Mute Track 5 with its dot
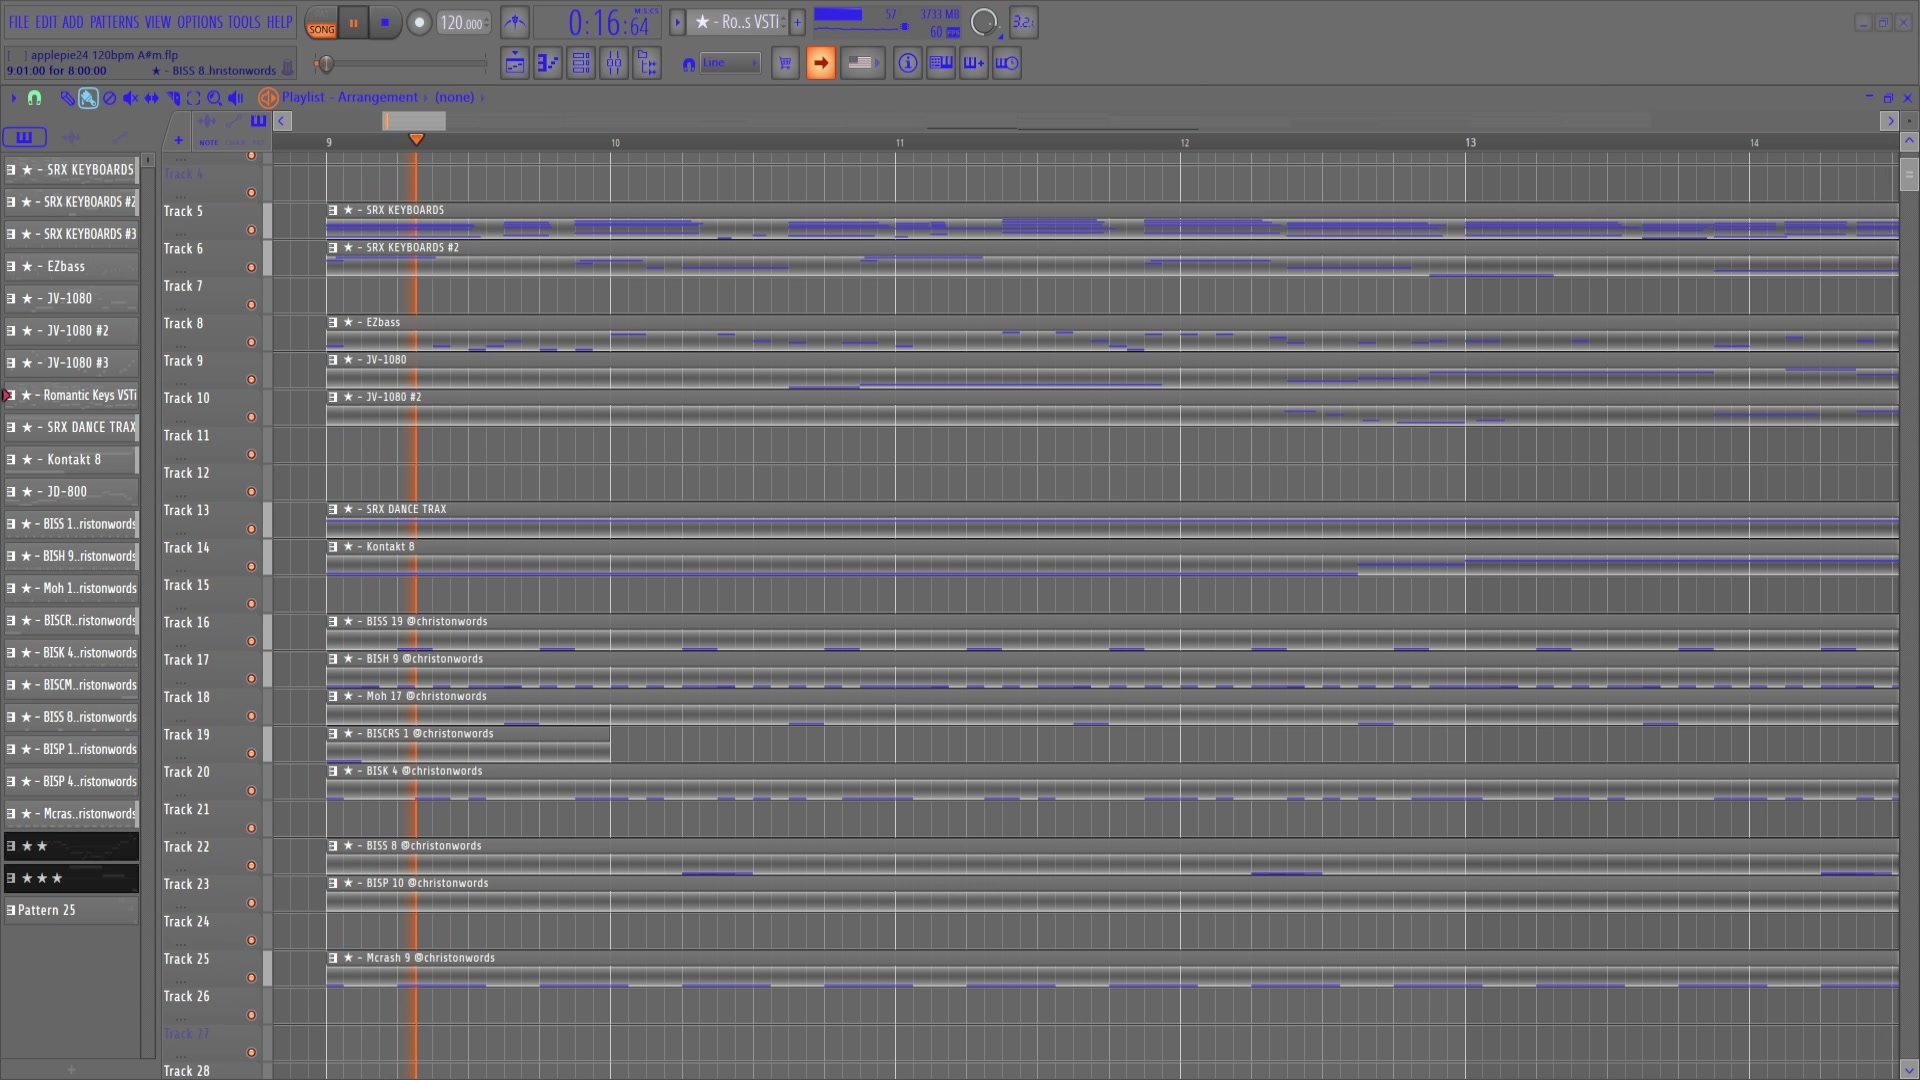Screen dimensions: 1920x1080 point(251,230)
